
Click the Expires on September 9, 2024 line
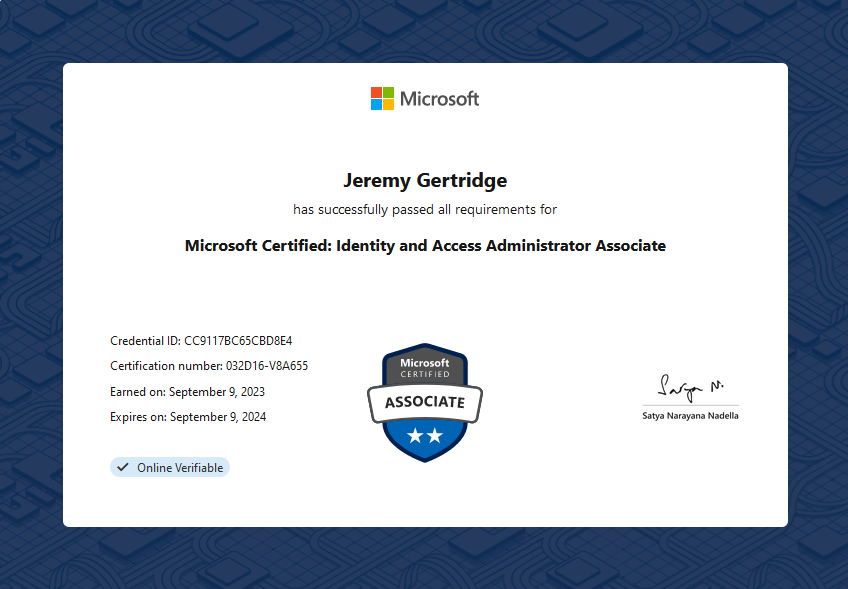click(188, 417)
